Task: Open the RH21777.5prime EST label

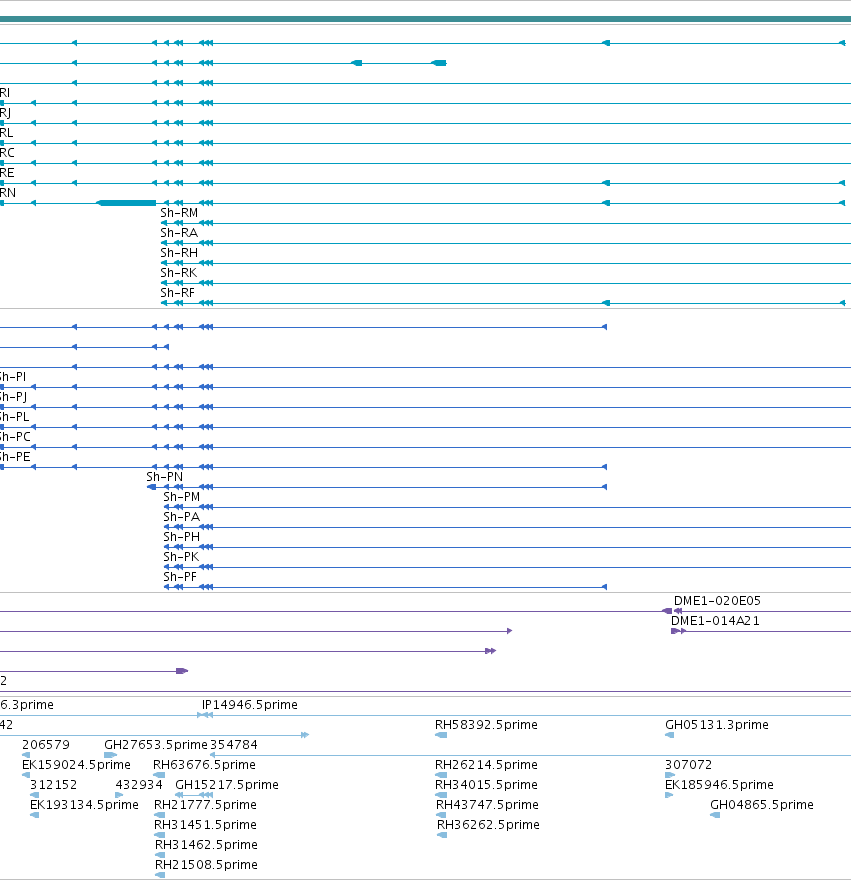Action: click(x=205, y=805)
